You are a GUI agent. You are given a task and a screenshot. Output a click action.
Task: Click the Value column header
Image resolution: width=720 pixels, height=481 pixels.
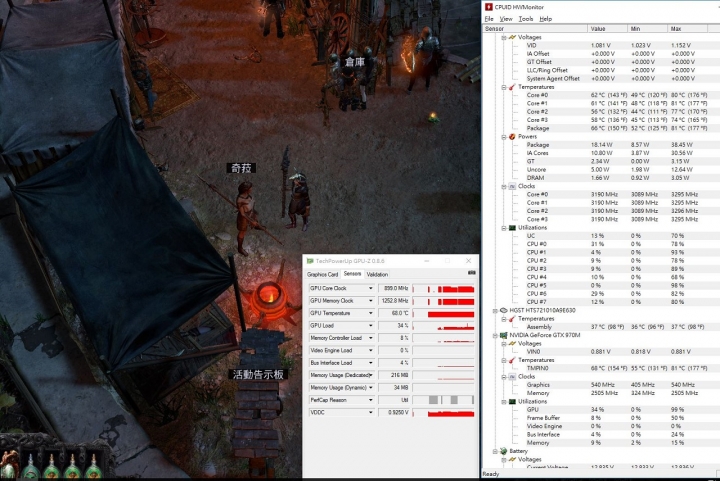click(607, 28)
